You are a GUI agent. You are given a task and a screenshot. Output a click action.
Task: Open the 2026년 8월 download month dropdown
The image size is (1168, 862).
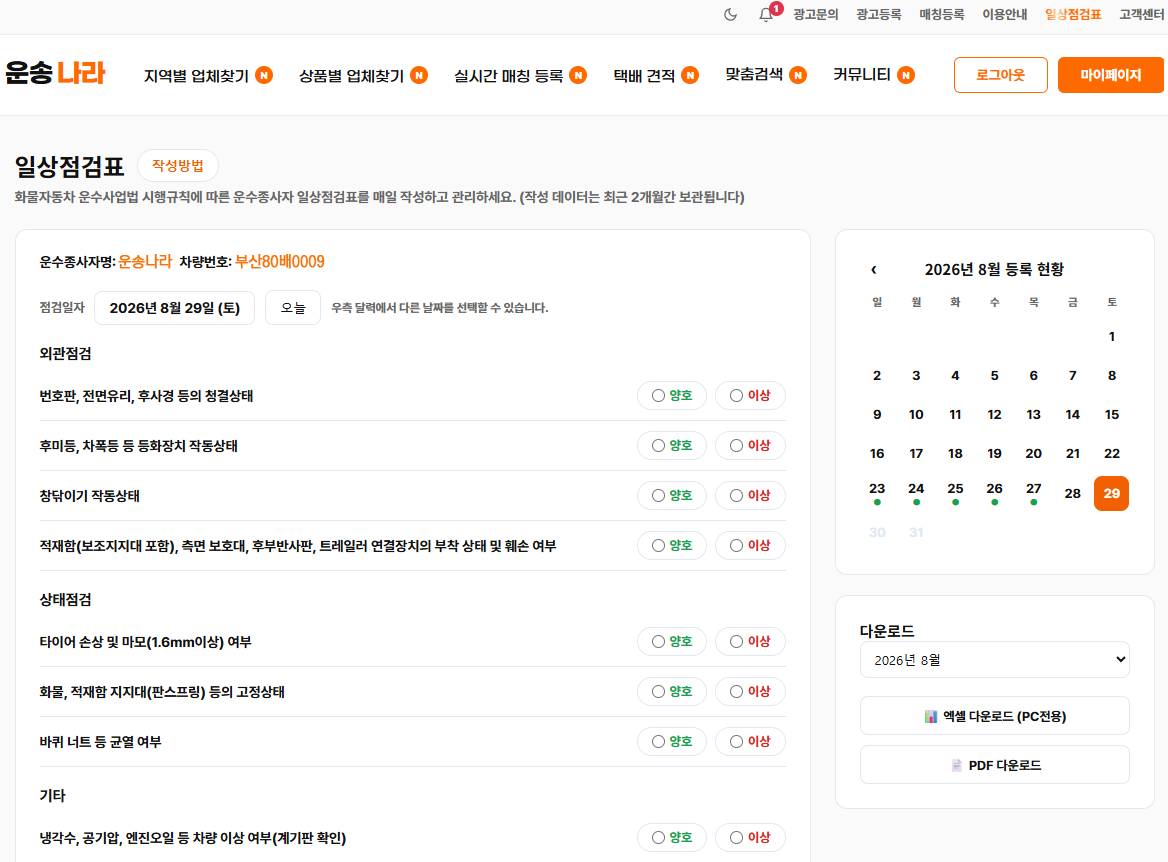pos(994,660)
